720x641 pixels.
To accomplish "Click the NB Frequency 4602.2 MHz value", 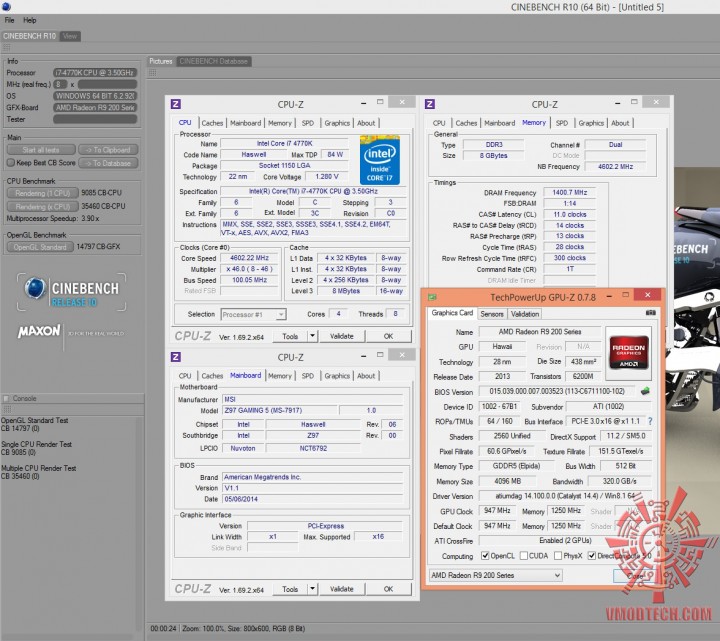I will point(615,166).
